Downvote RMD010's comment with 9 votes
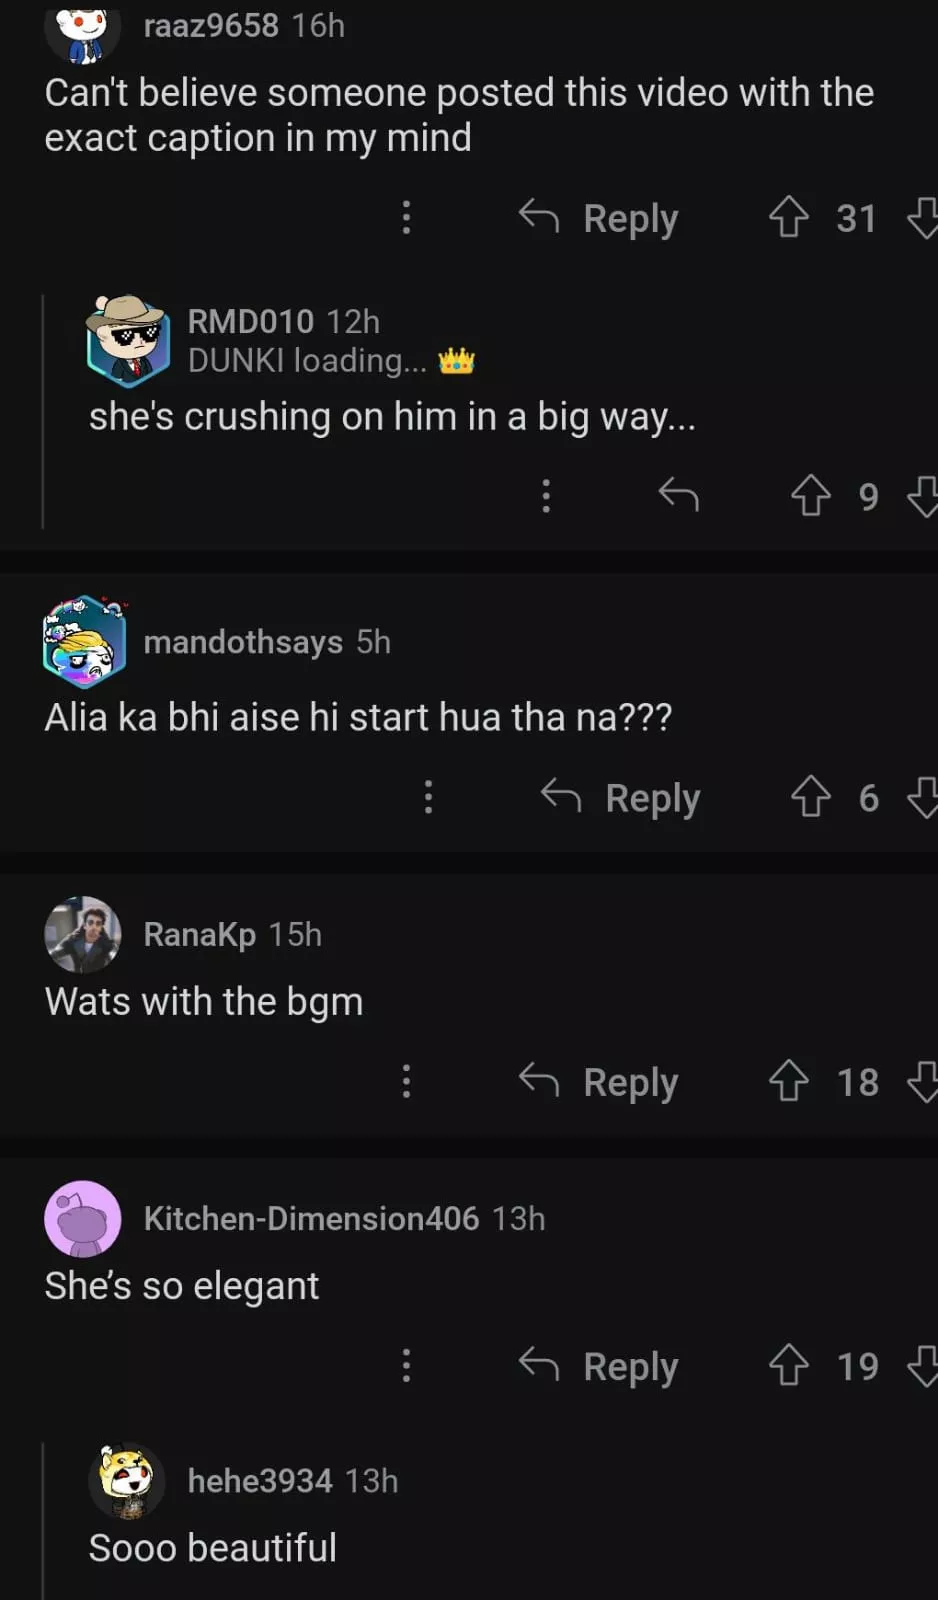 coord(923,495)
